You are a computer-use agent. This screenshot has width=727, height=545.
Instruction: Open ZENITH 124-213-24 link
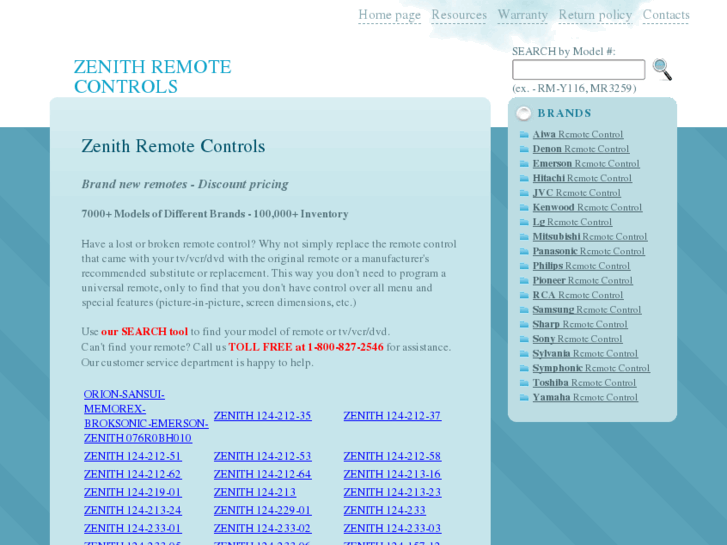pyautogui.click(x=133, y=511)
